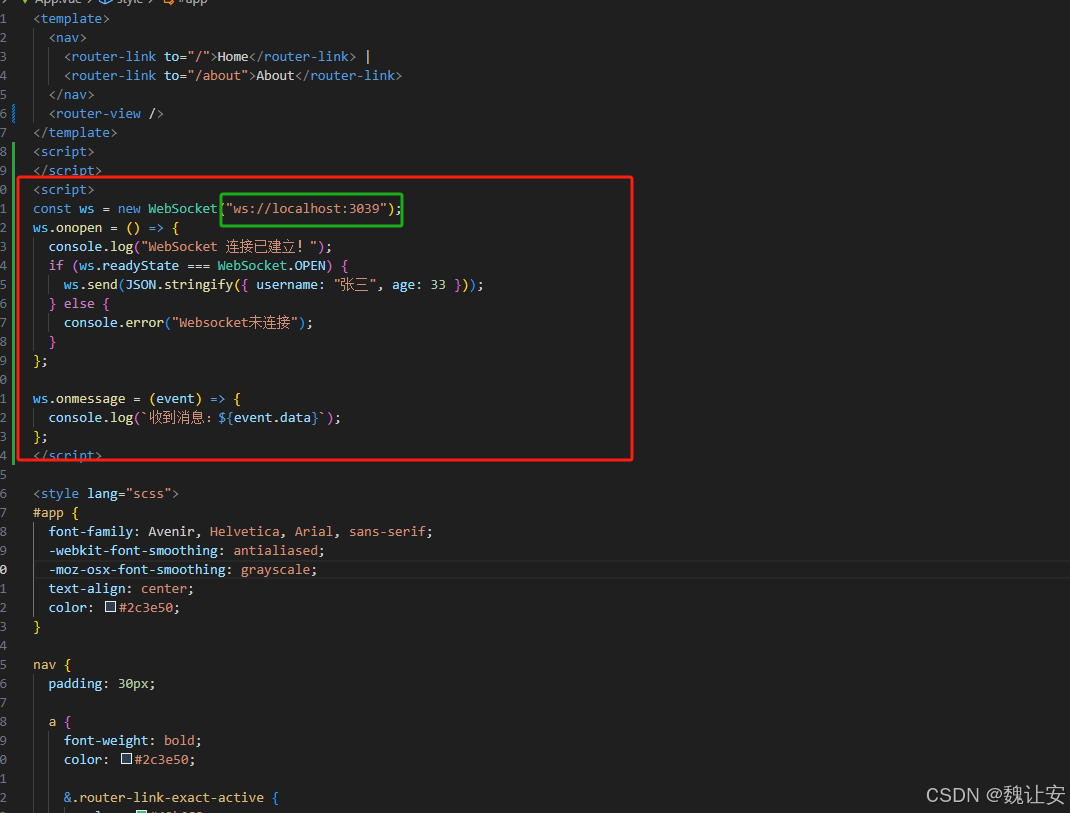Viewport: 1070px width, 813px height.
Task: Click the color swatch beside #2c3e50 in #app rule
Action: coord(111,607)
